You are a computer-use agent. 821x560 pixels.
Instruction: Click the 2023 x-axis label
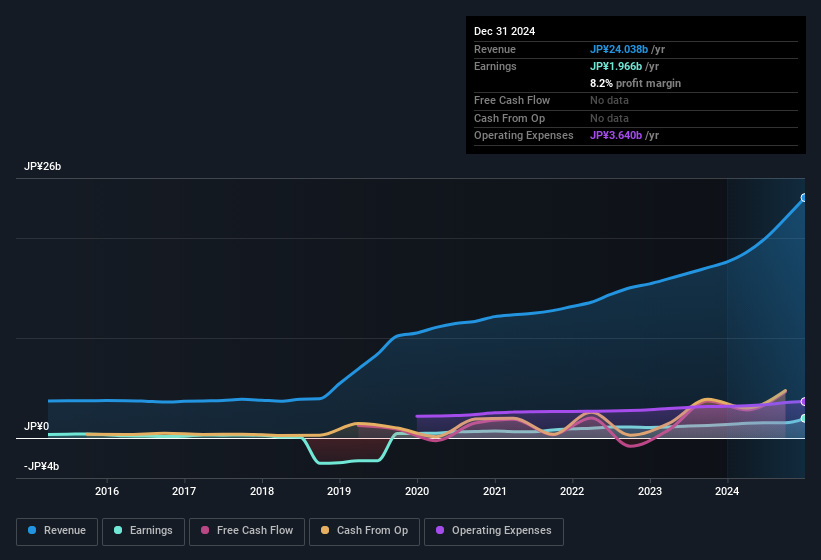650,491
